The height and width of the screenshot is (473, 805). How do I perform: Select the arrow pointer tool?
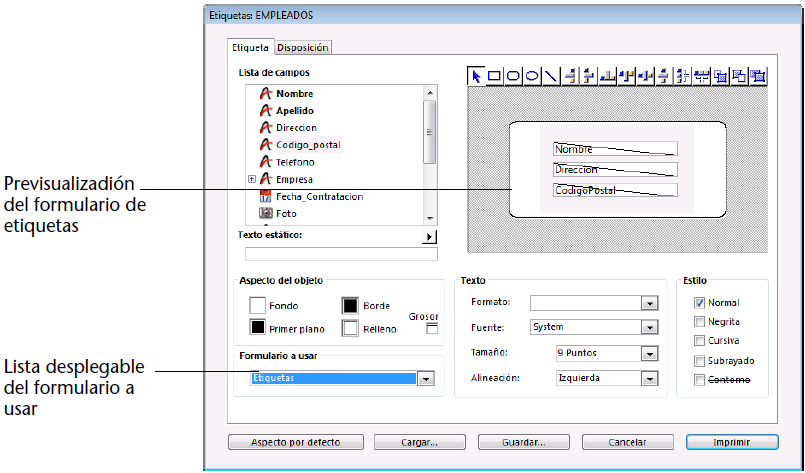(x=477, y=75)
